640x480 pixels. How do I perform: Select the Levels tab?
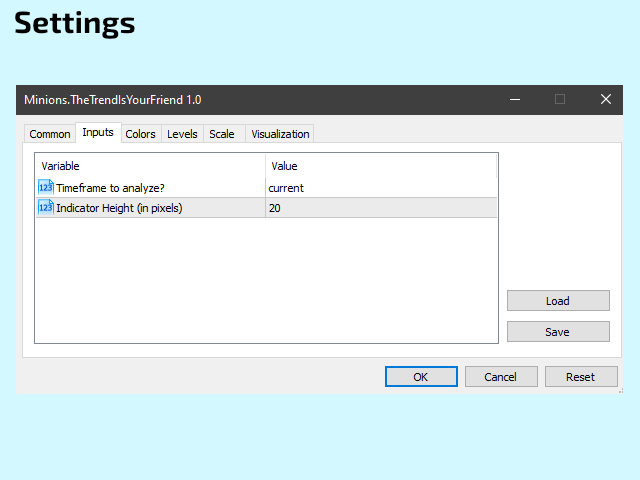(x=182, y=134)
